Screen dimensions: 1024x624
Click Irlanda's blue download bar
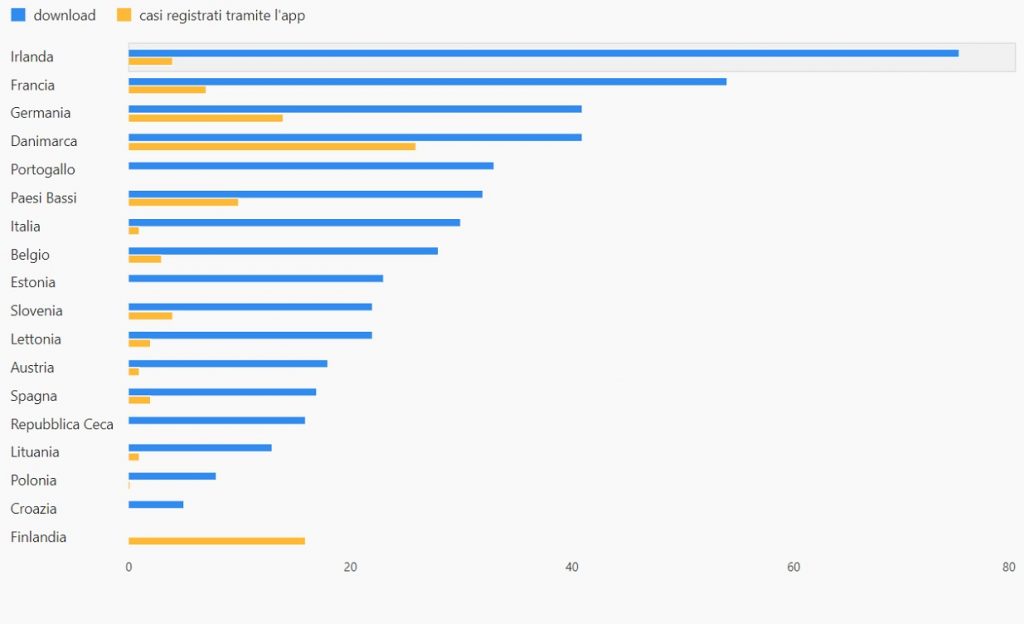pos(543,53)
